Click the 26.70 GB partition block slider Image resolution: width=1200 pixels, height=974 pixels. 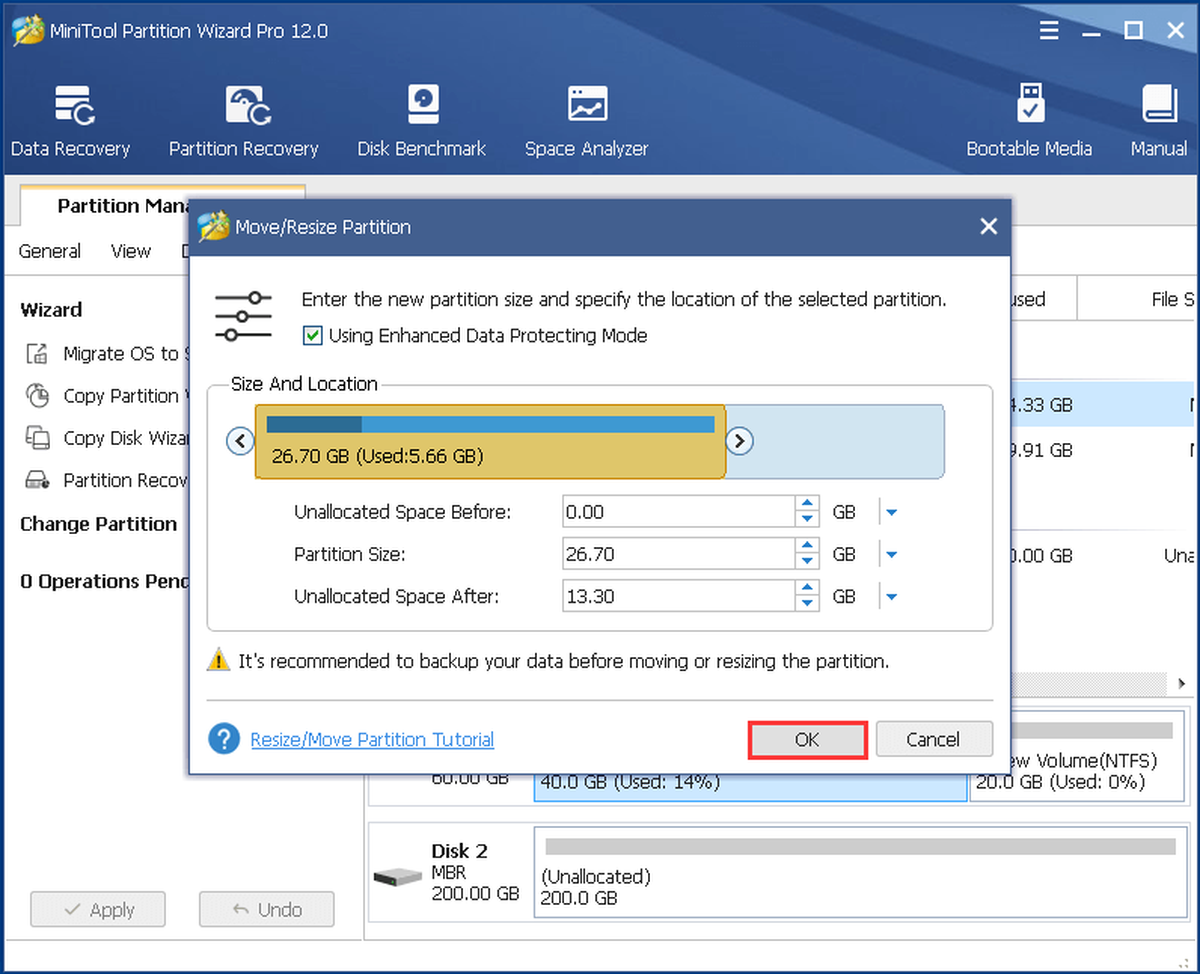coord(490,441)
